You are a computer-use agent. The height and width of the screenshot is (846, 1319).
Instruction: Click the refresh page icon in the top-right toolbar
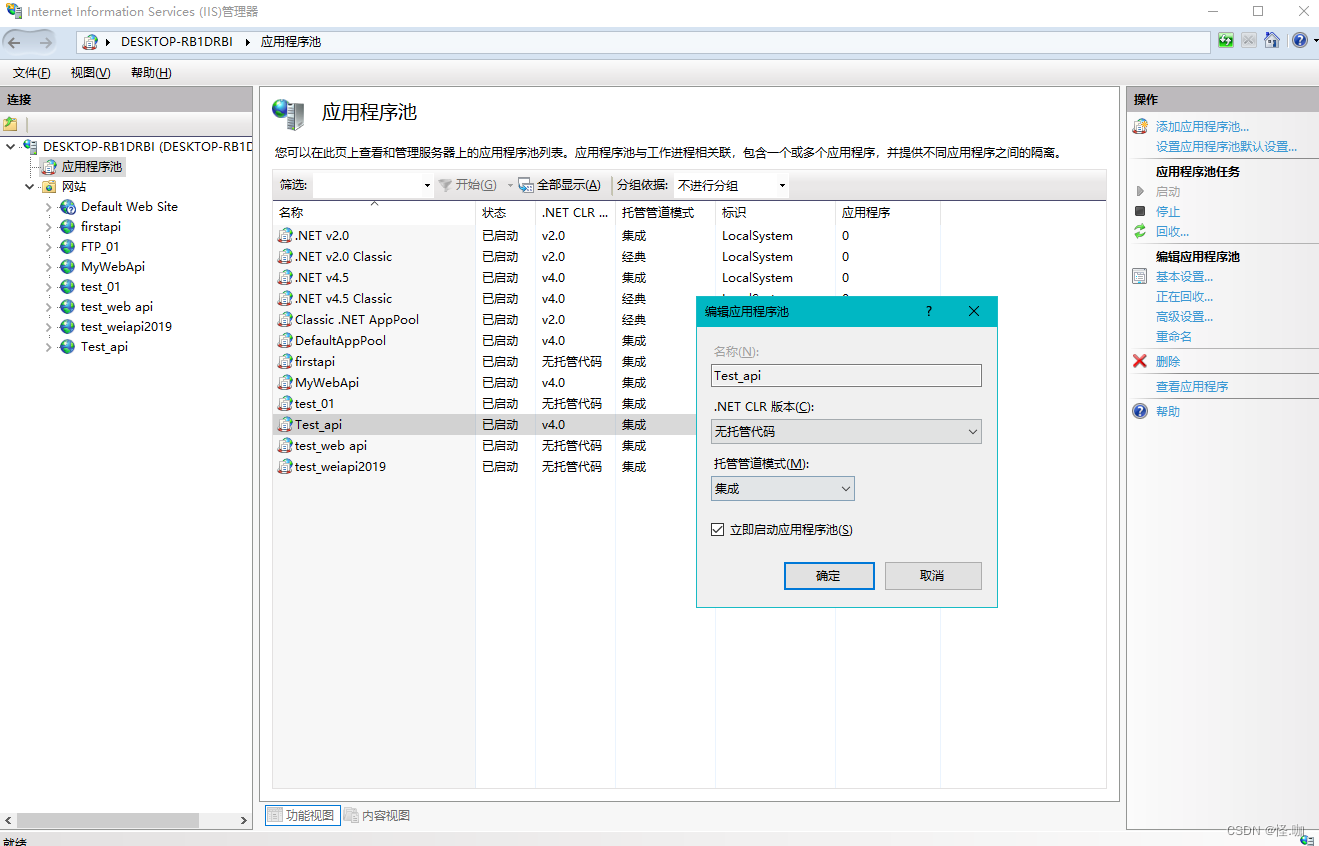(1226, 41)
